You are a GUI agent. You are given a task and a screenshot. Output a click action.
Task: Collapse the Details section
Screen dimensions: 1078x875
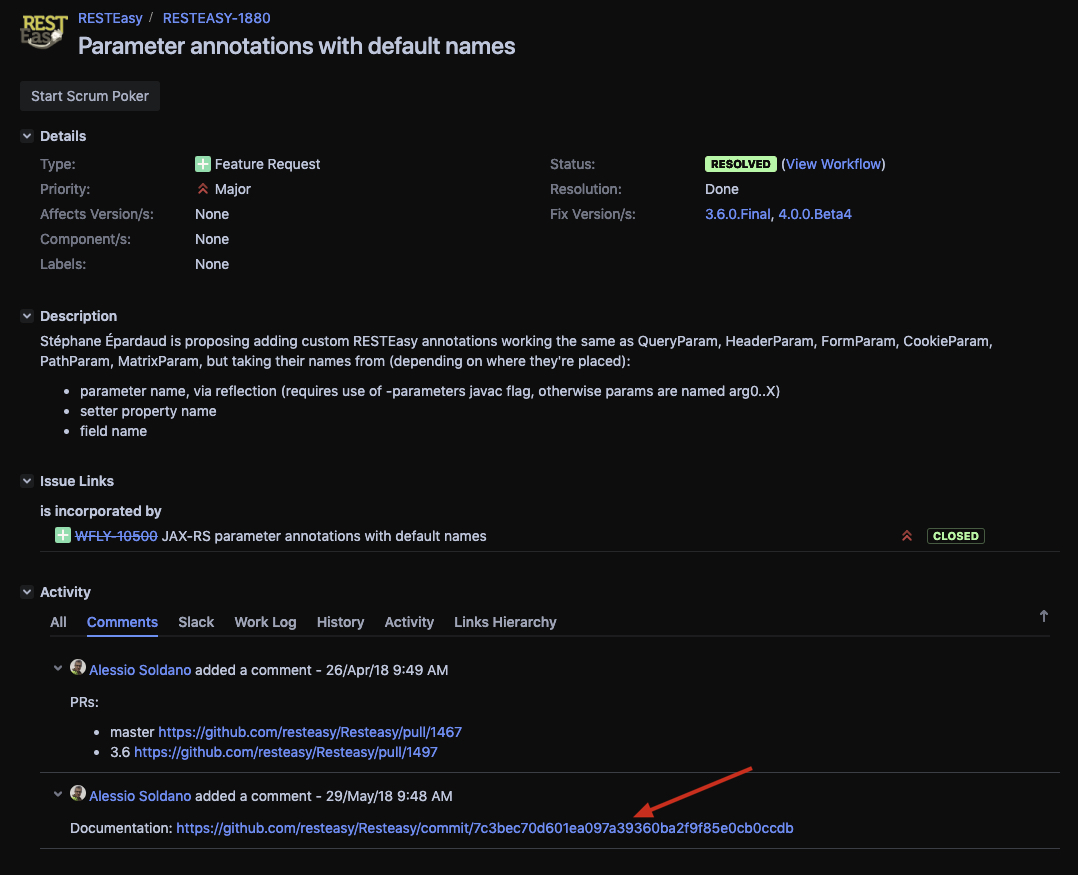point(27,135)
